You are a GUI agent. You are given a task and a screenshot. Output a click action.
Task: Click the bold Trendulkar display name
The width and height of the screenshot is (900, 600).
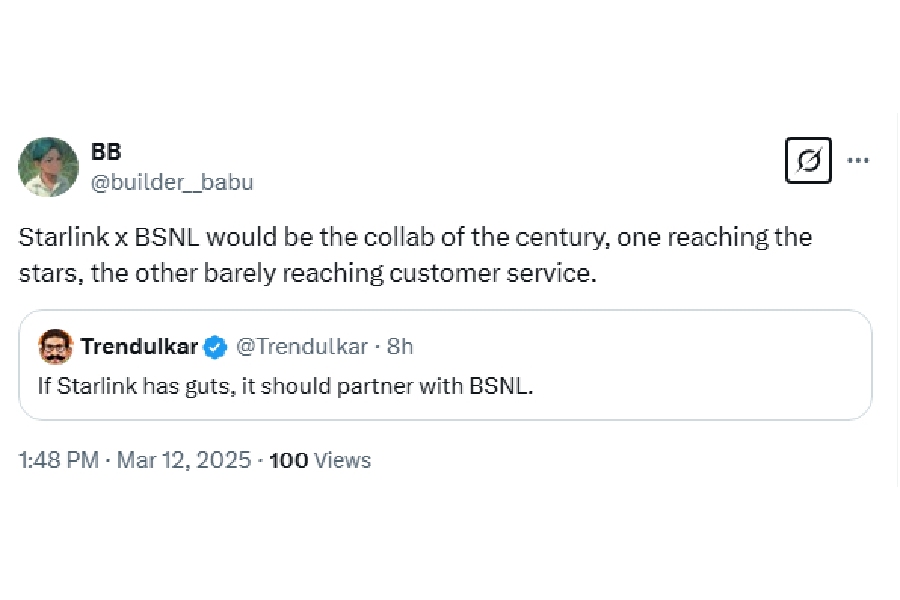point(139,347)
